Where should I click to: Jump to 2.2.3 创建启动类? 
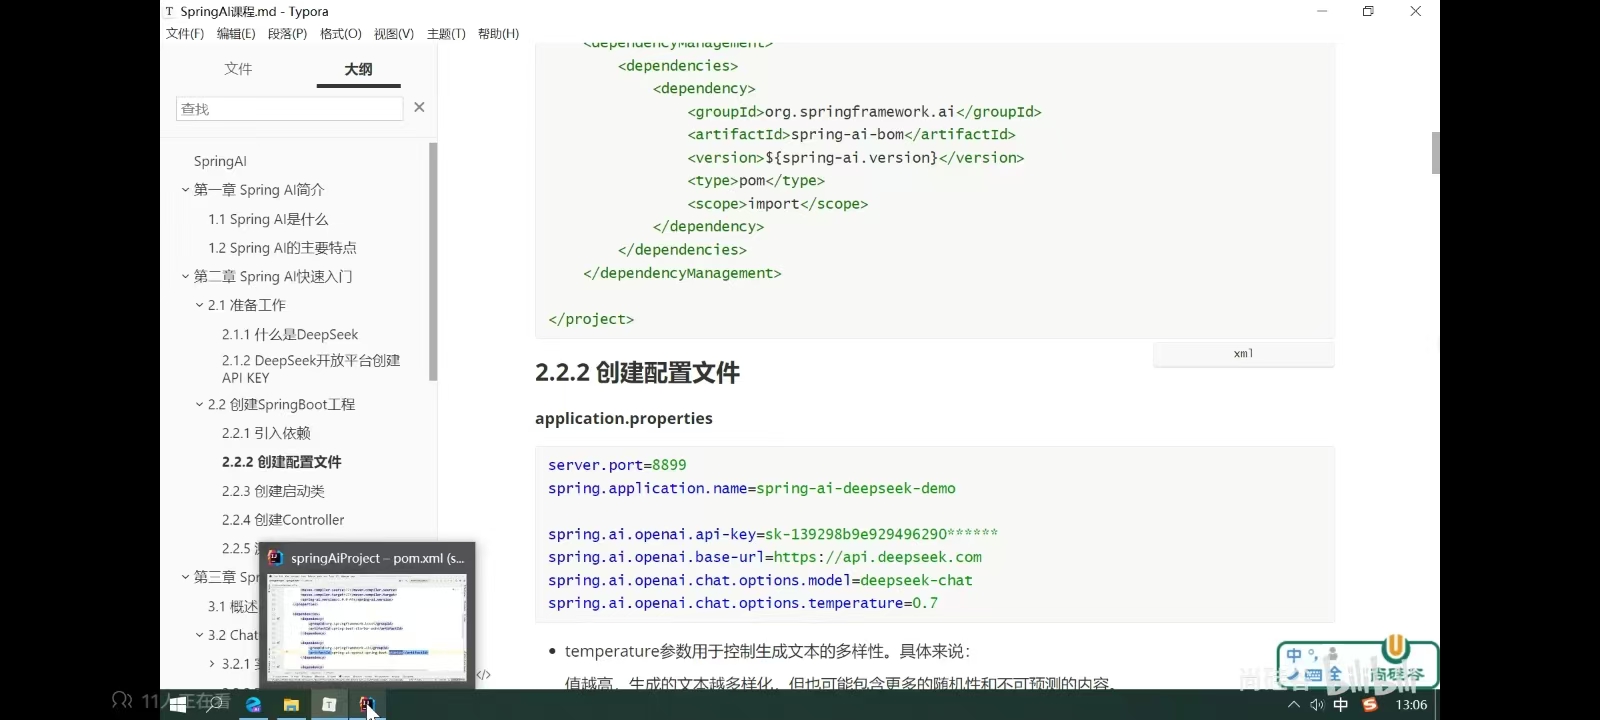point(273,491)
